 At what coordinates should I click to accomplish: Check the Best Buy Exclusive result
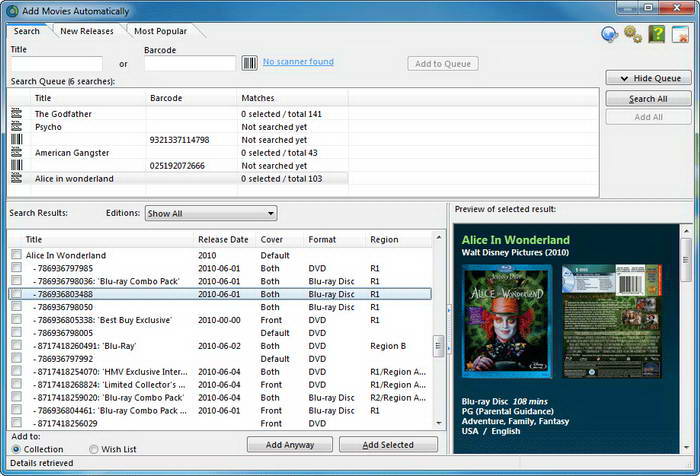17,319
